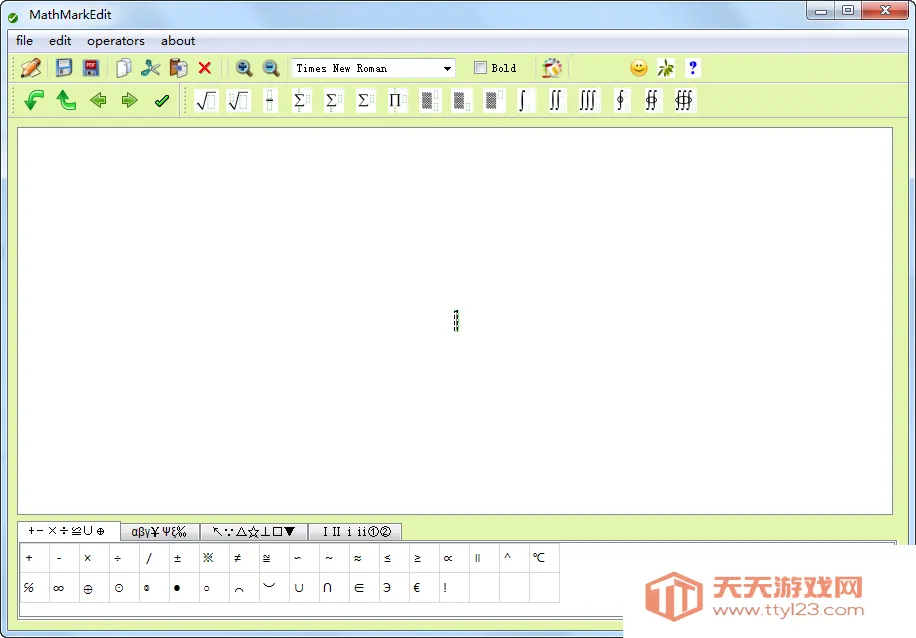Switch to the Roman numerals symbol tab
Image resolution: width=916 pixels, height=638 pixels.
point(355,532)
